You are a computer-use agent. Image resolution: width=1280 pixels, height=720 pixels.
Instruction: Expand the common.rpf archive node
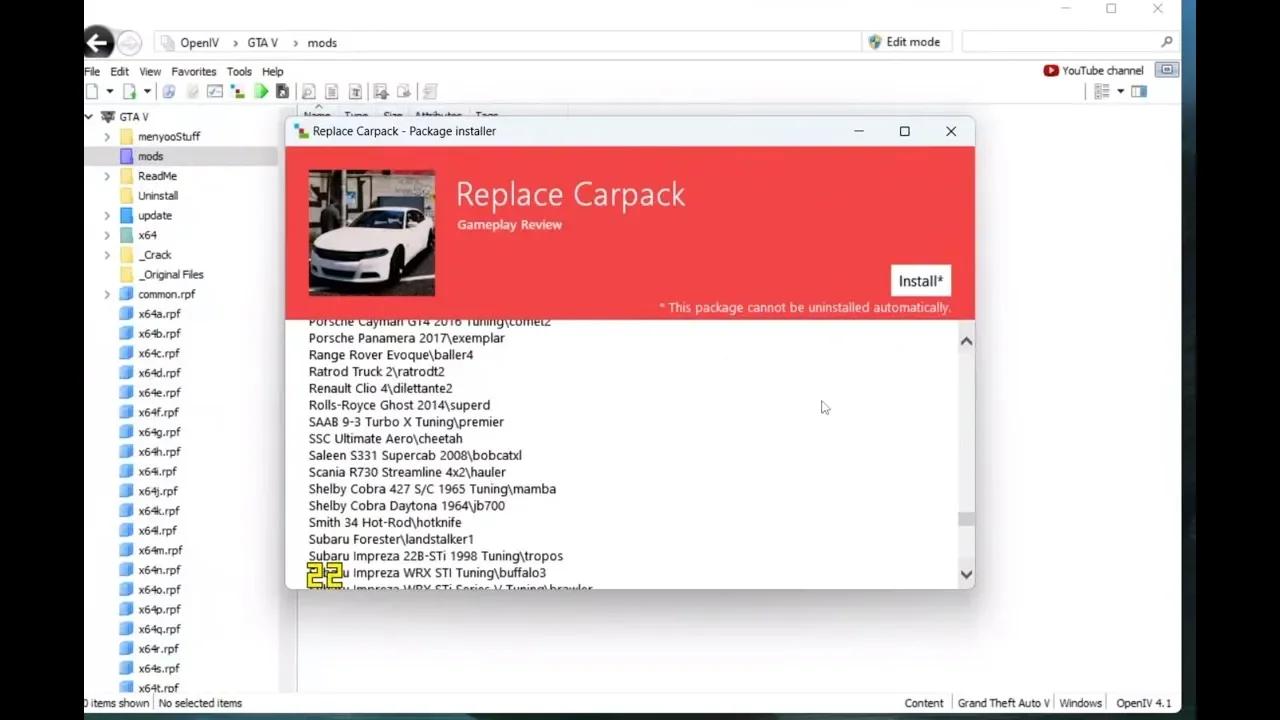tap(107, 294)
